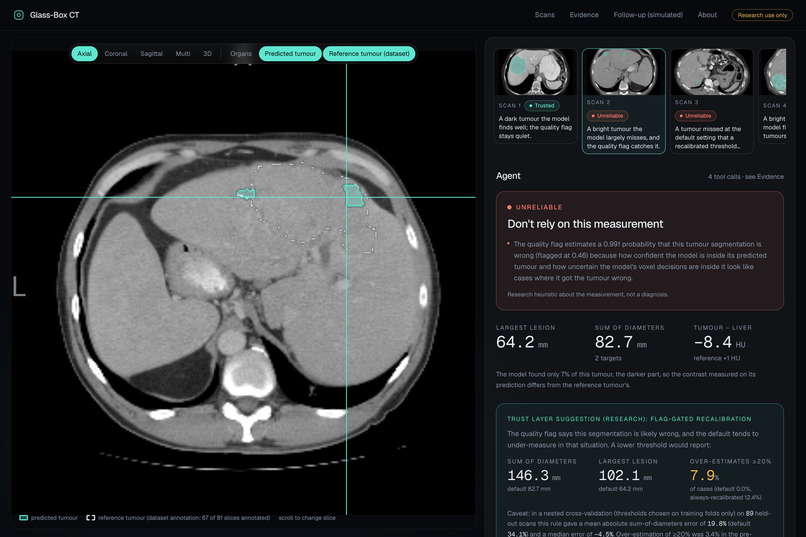Click the 'scroll to change slice' hint
This screenshot has width=806, height=537.
(x=307, y=517)
